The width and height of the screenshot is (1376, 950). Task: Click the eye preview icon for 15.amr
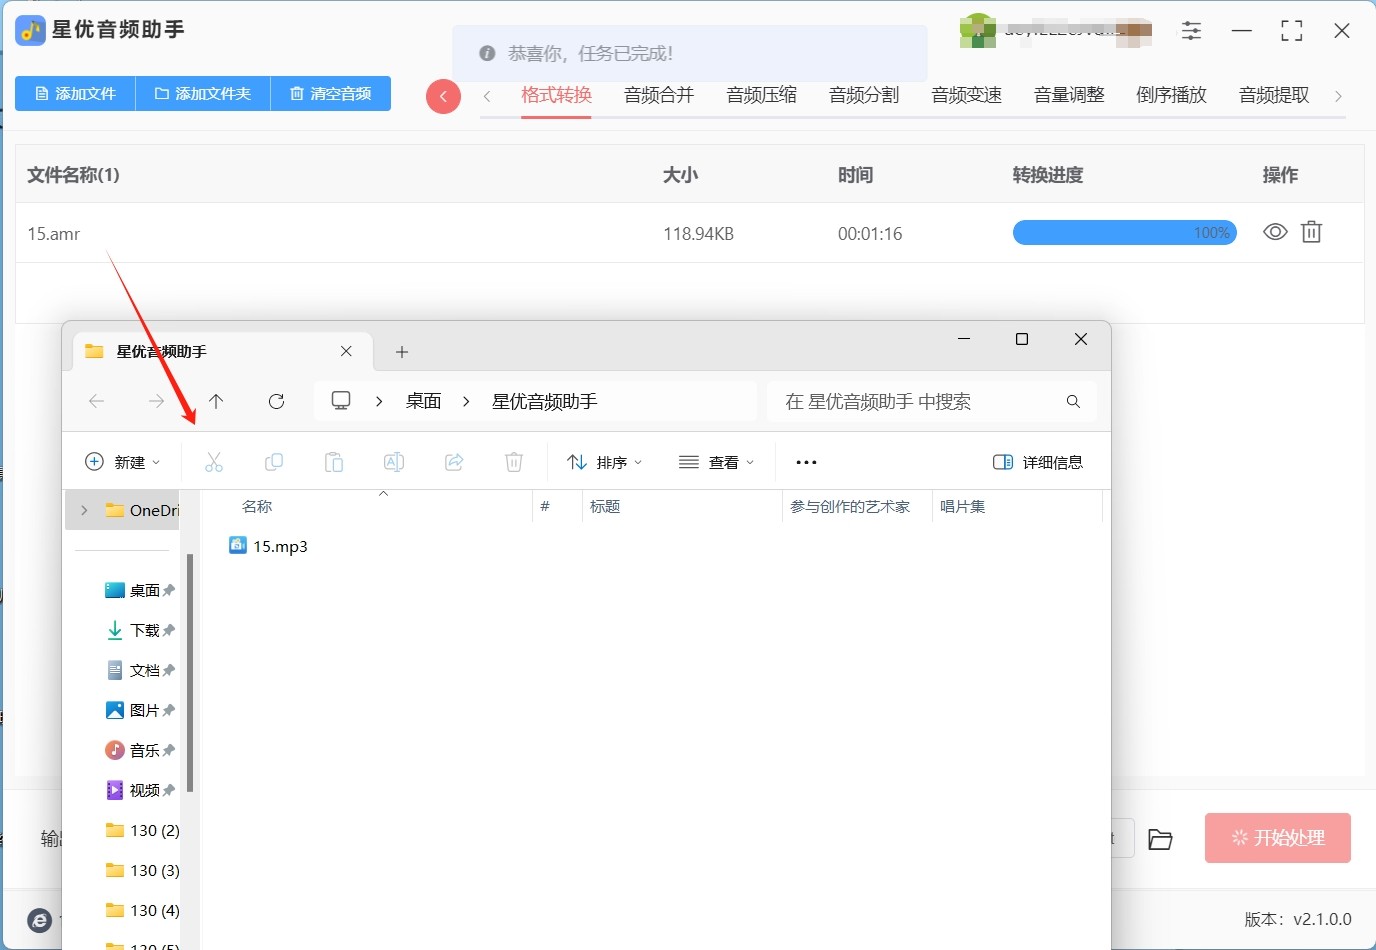pos(1274,233)
